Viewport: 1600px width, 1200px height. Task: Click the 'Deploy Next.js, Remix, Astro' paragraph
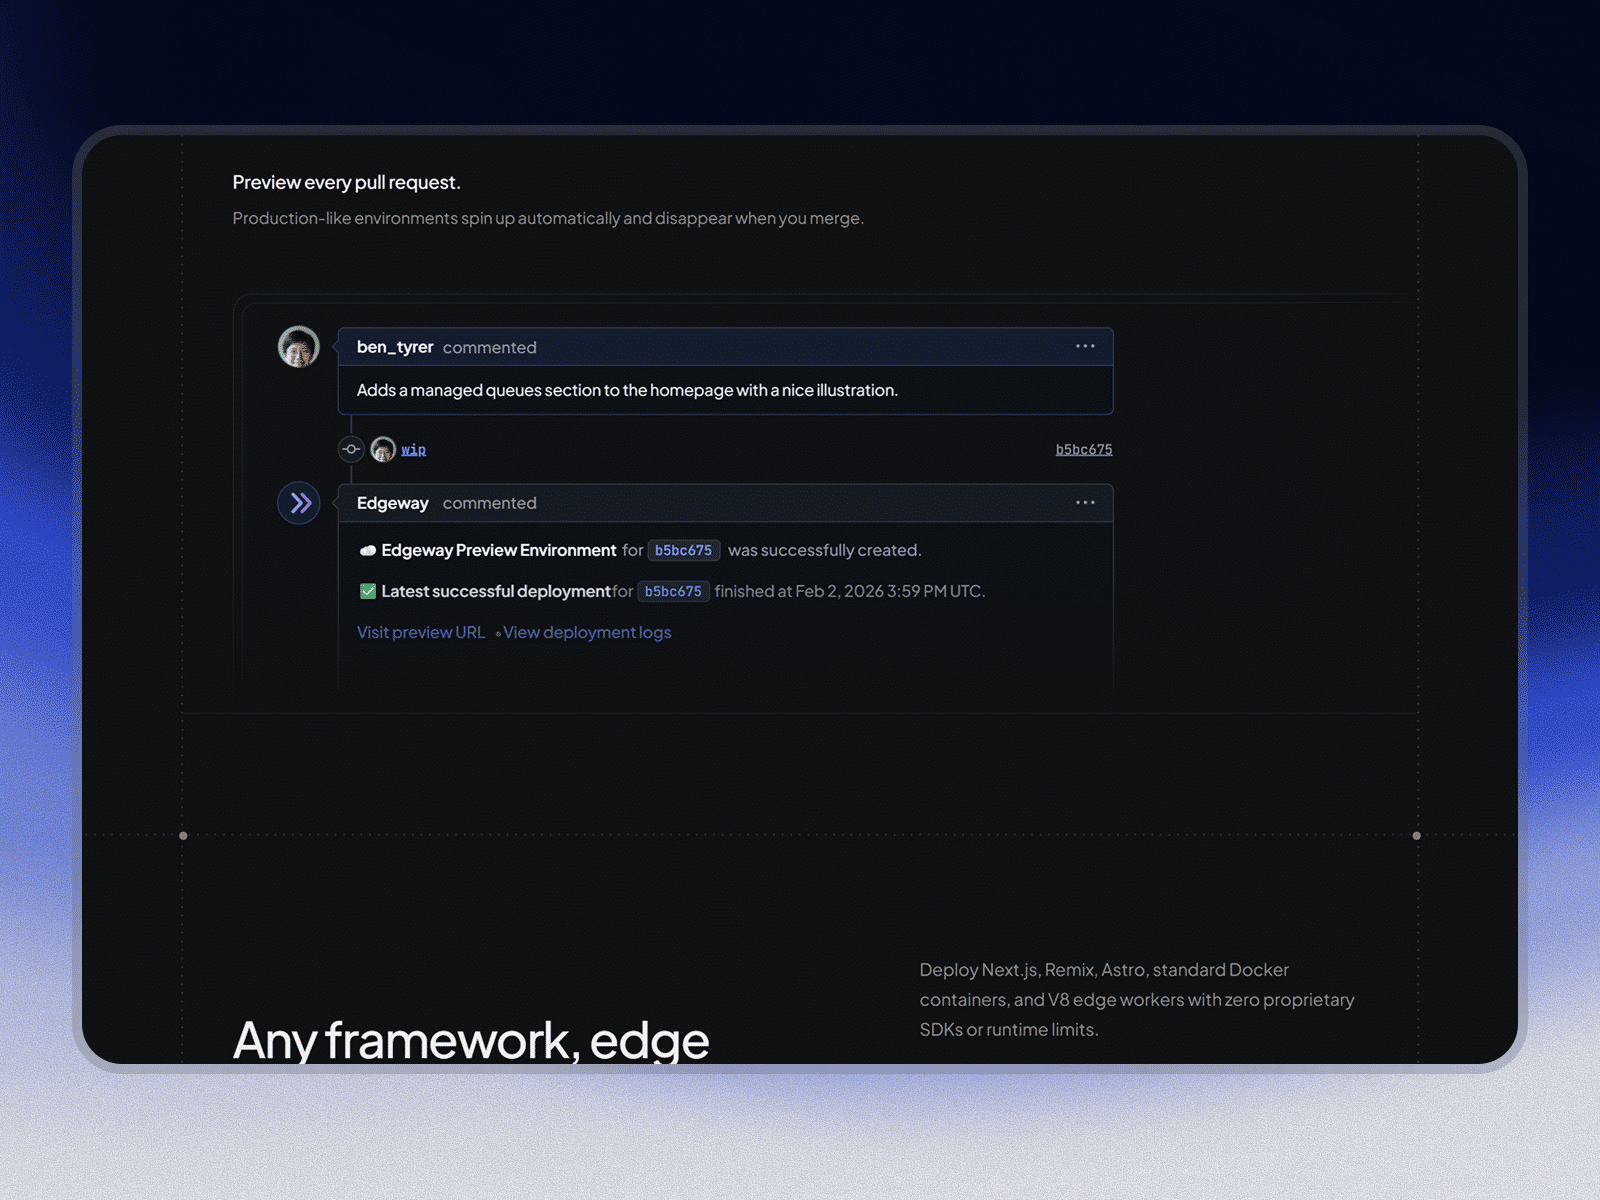pyautogui.click(x=1137, y=999)
